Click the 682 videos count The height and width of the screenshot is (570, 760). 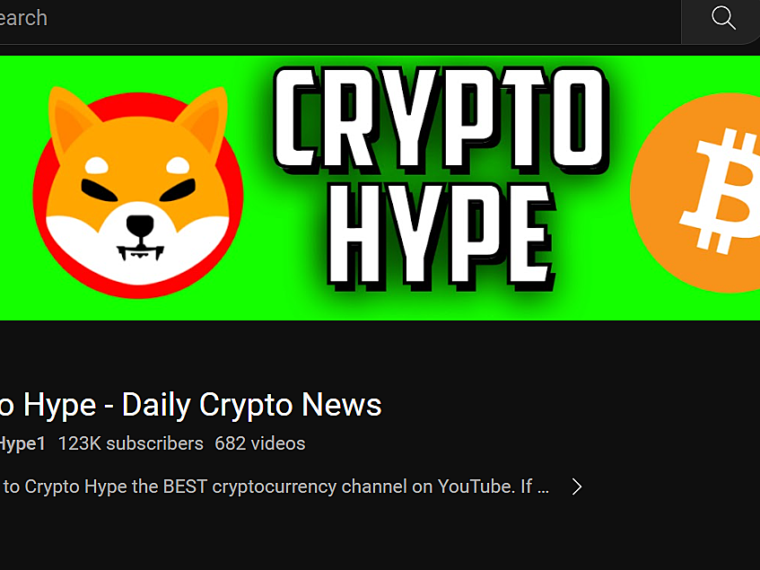pyautogui.click(x=260, y=443)
